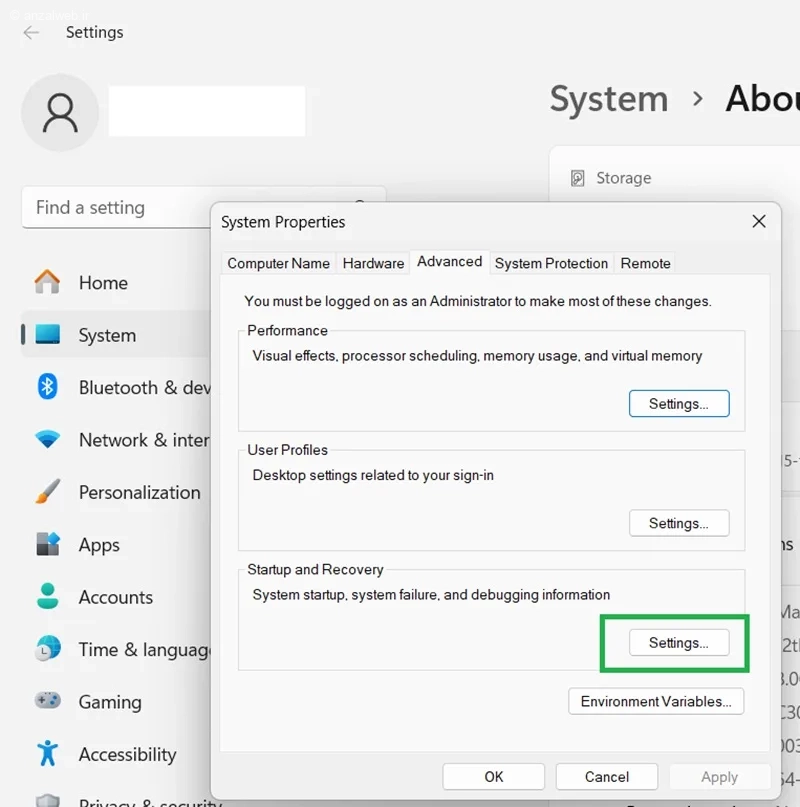Screen dimensions: 800x807
Task: Open the Hardware tab
Action: point(373,264)
